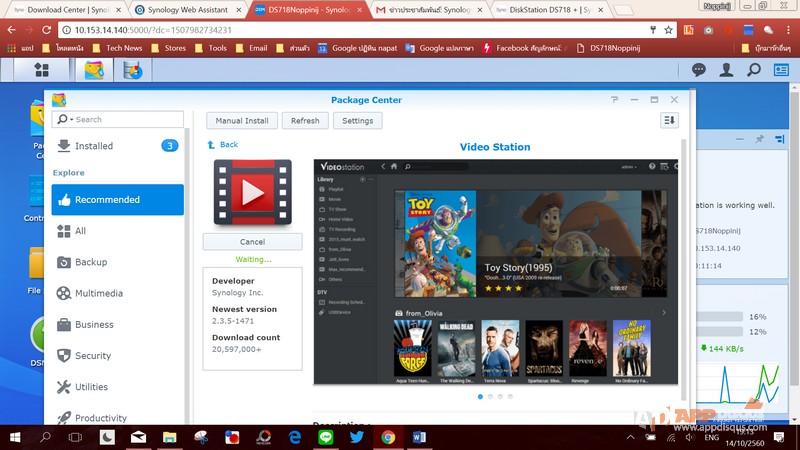The width and height of the screenshot is (800, 450).
Task: Show the second screenshot via pagination dot
Action: point(490,396)
